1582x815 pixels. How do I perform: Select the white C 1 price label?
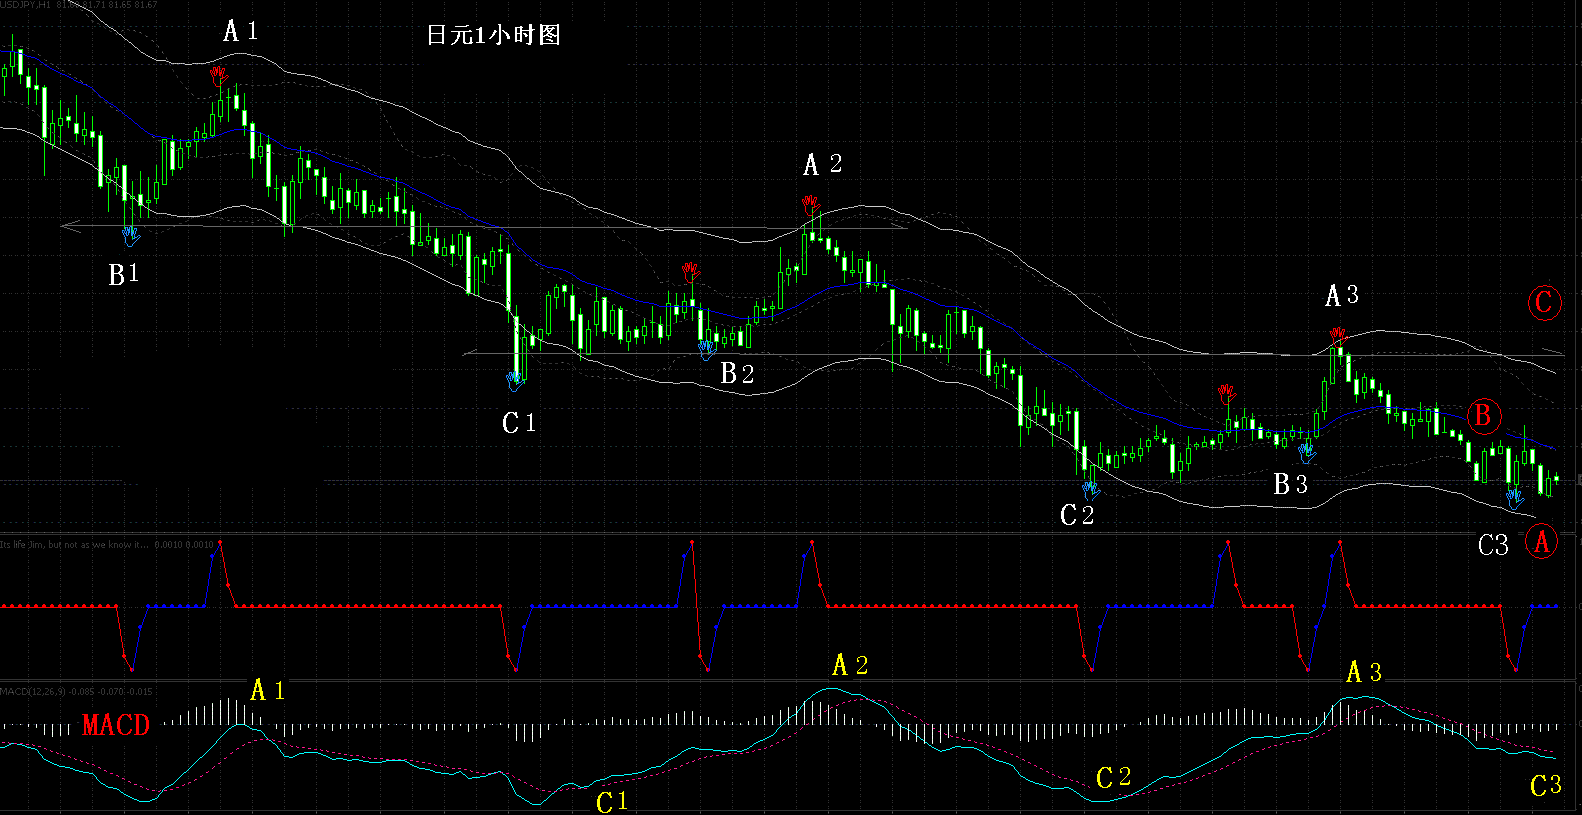click(x=519, y=424)
